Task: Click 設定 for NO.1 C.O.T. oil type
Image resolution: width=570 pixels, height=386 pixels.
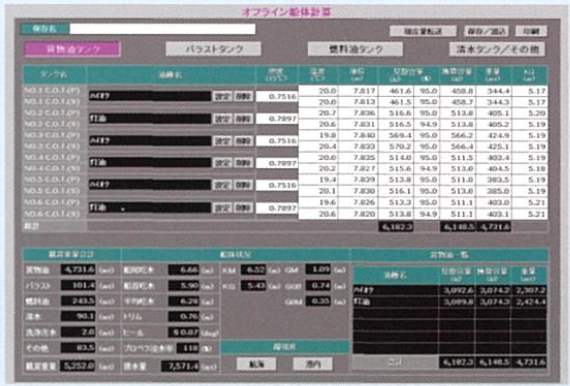Action: [222, 96]
